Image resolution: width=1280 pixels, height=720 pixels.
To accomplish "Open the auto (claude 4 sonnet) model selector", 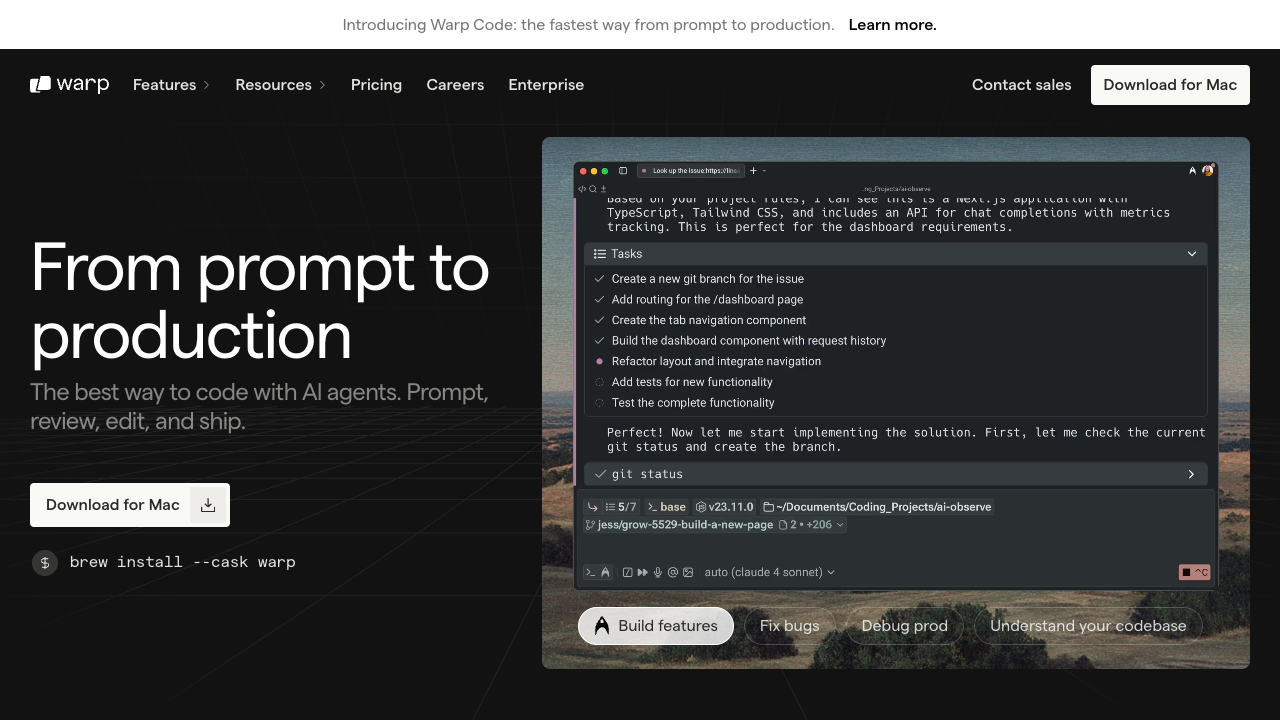I will point(769,572).
